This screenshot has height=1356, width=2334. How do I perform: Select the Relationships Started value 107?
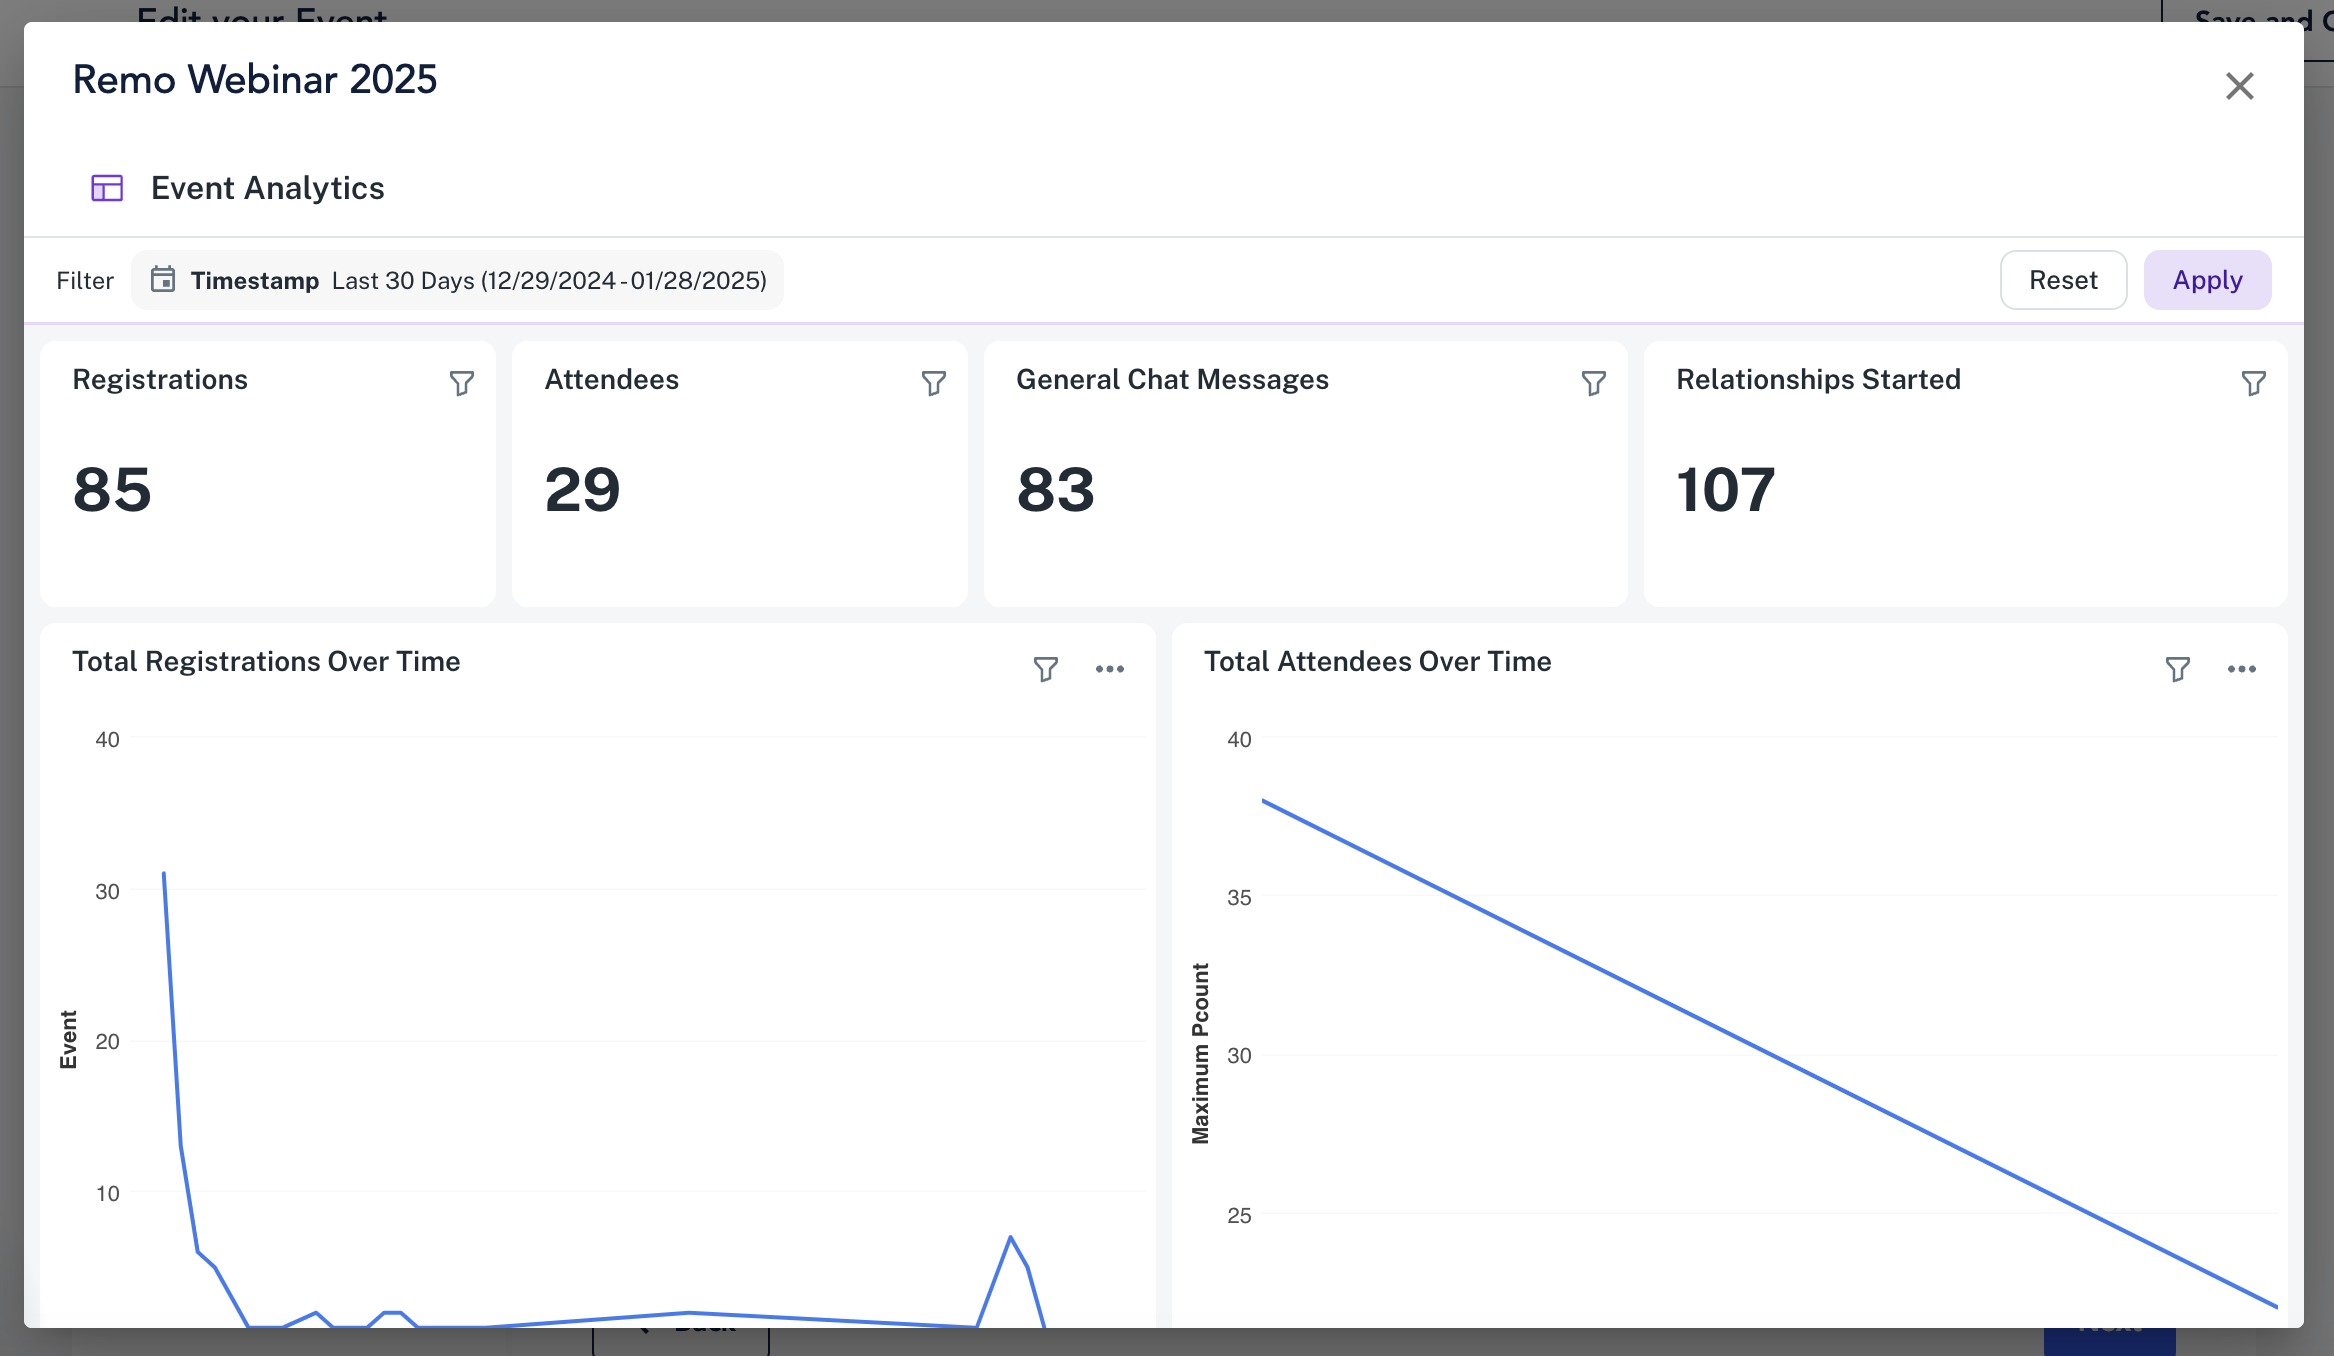[1725, 490]
